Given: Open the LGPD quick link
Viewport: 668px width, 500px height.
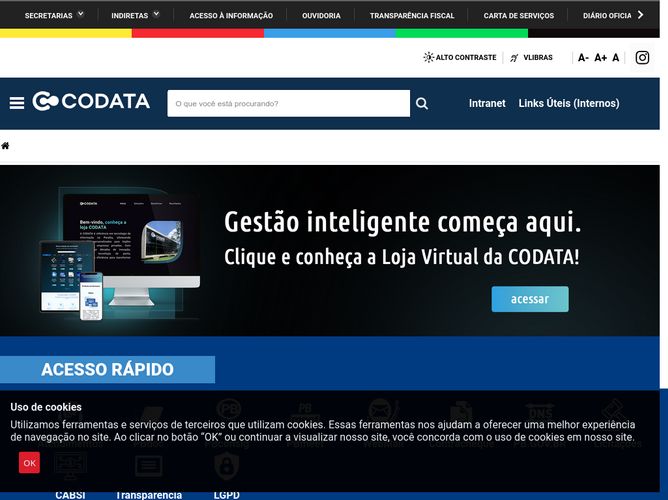Looking at the screenshot, I should click(226, 495).
